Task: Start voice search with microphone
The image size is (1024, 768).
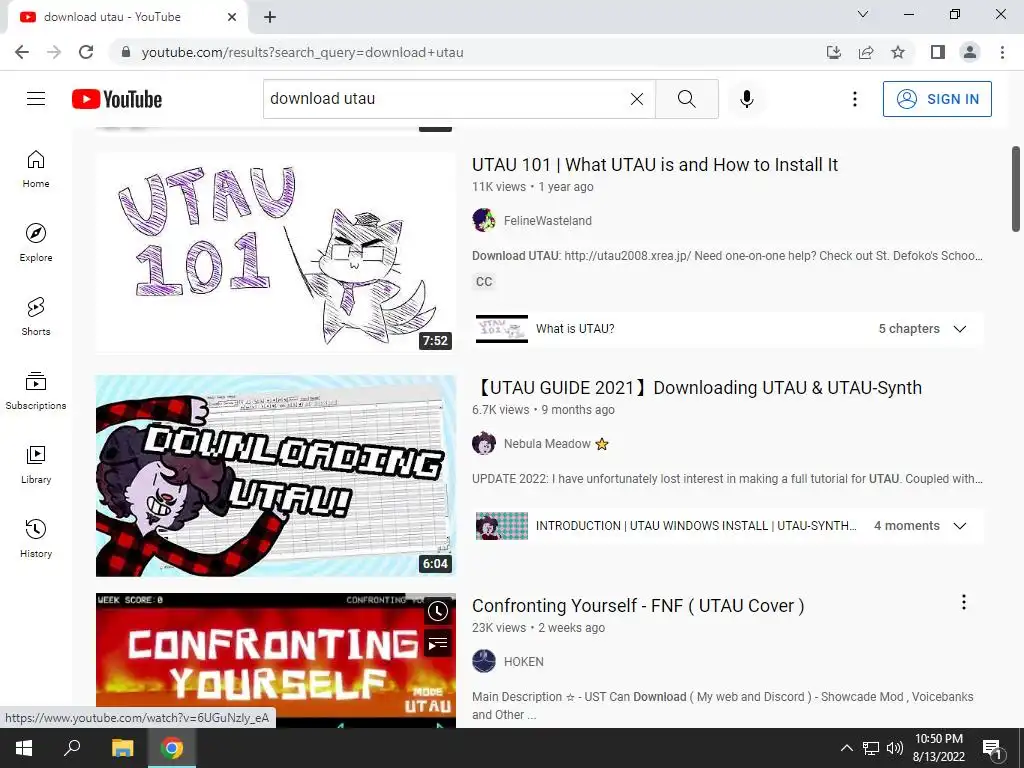Action: (x=747, y=99)
